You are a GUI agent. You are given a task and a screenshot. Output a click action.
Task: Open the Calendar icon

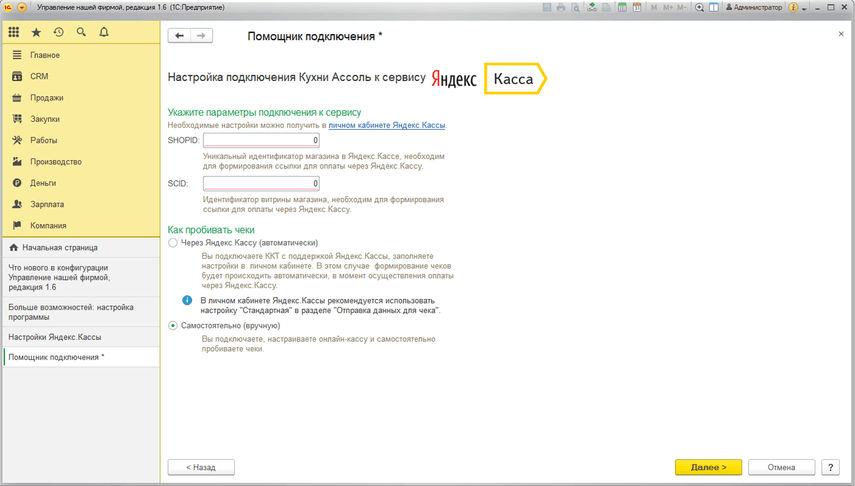tap(637, 8)
